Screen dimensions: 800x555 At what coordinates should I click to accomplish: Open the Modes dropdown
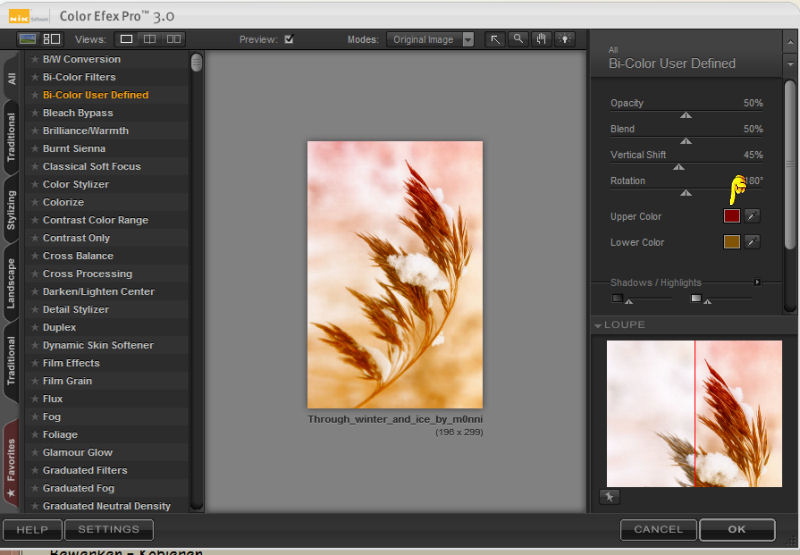coord(431,40)
